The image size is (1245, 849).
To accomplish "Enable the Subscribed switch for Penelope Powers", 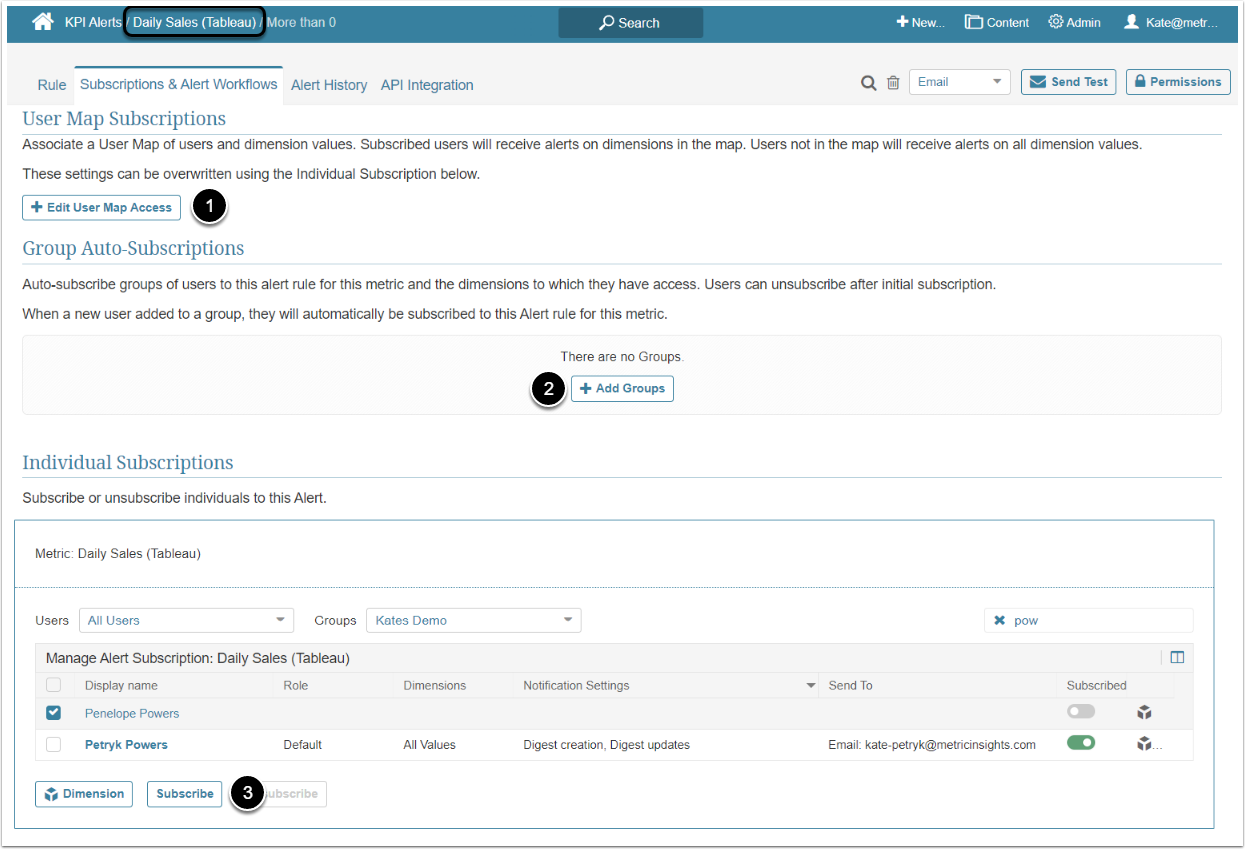I will click(x=1081, y=712).
